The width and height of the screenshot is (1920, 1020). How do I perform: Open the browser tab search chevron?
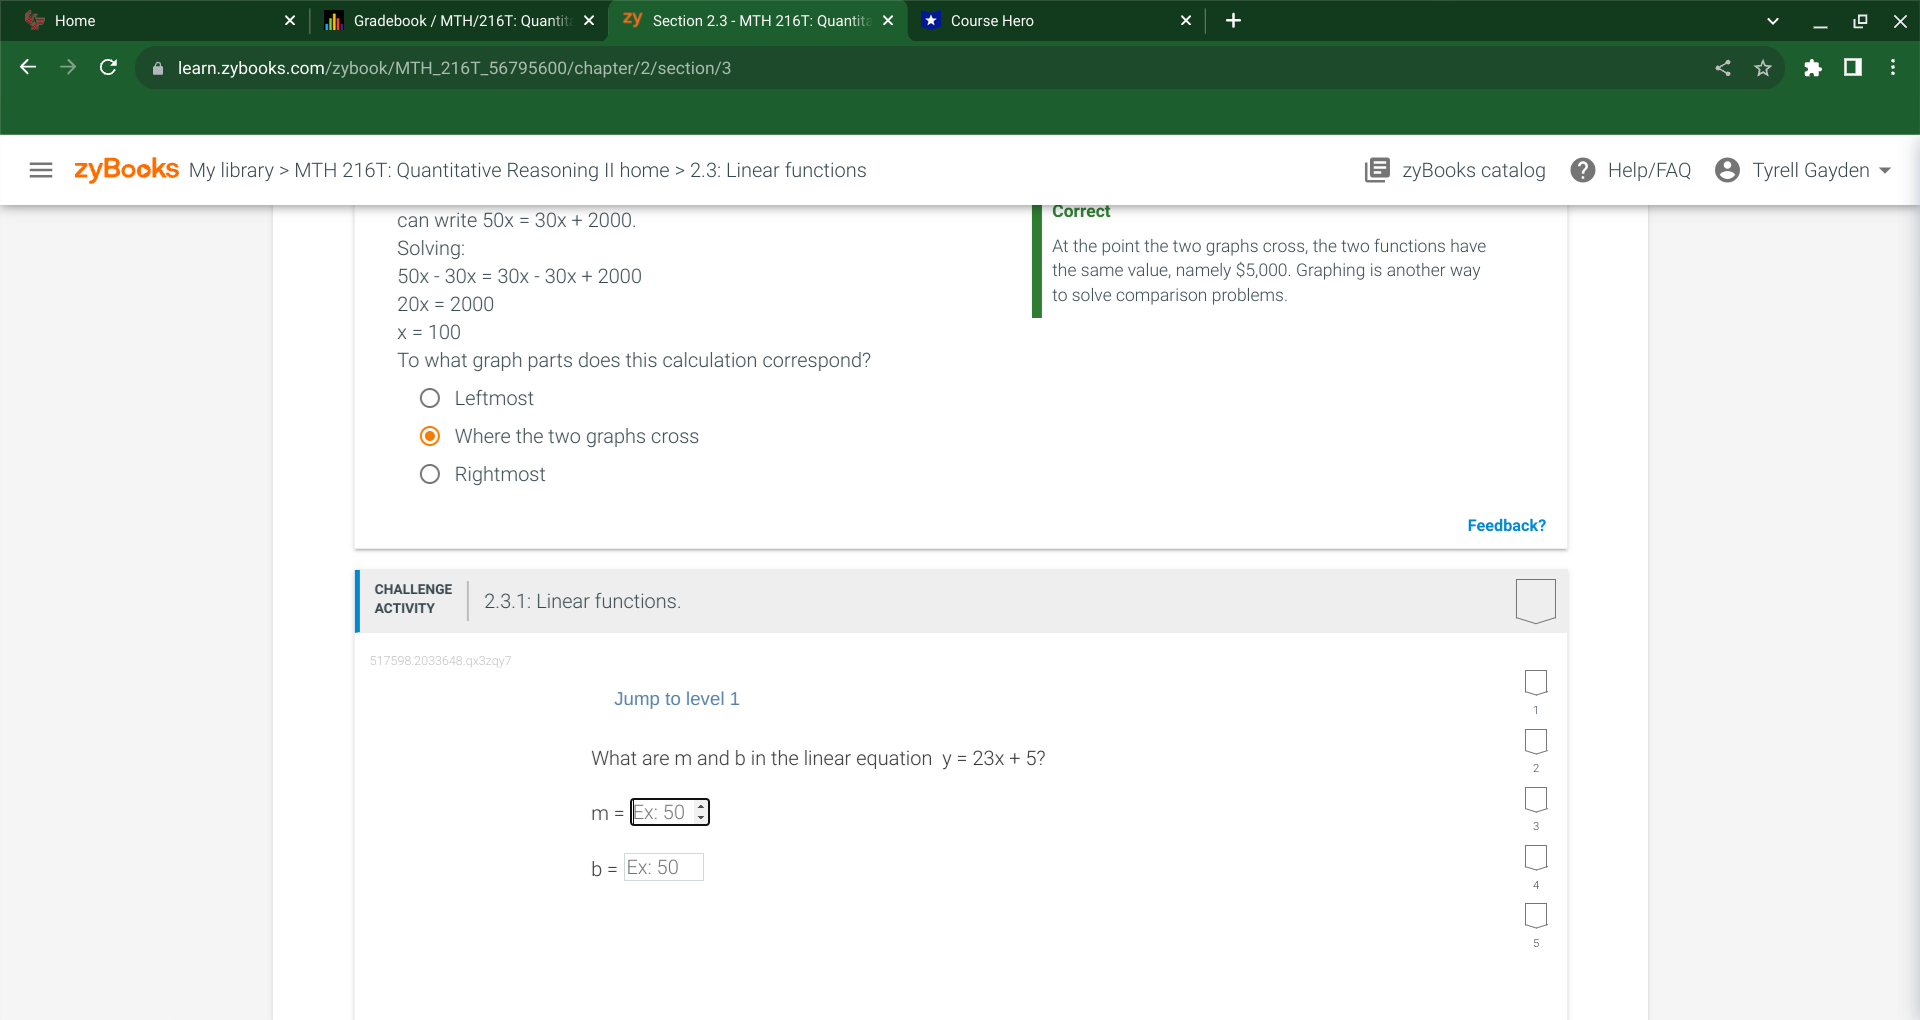[x=1771, y=20]
